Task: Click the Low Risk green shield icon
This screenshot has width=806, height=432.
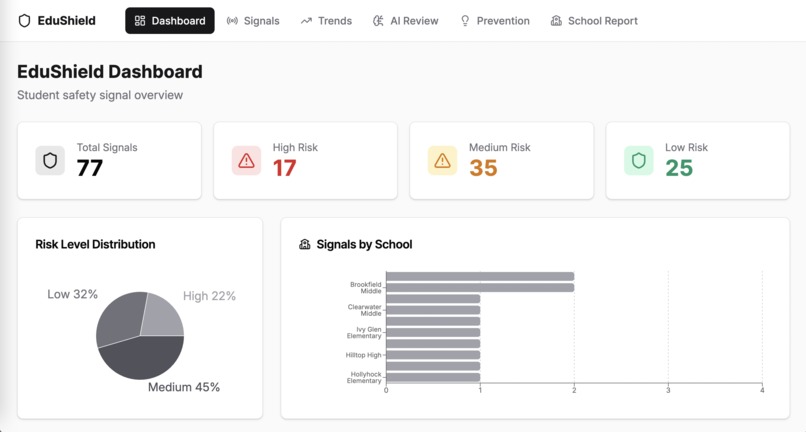Action: coord(638,160)
